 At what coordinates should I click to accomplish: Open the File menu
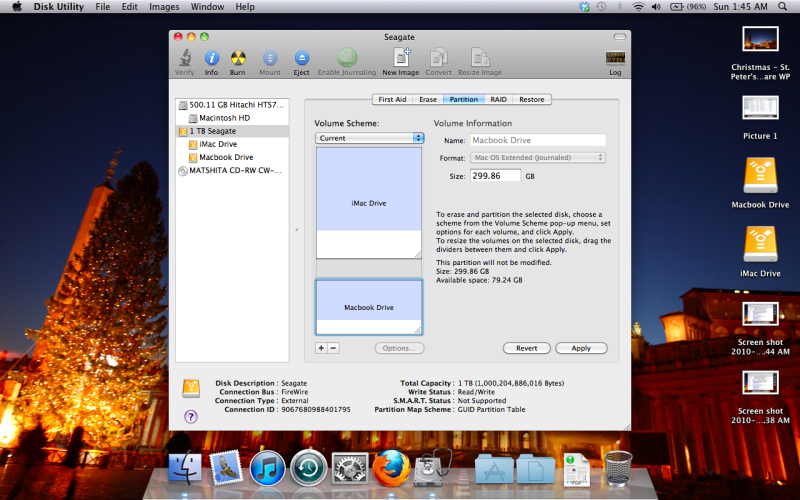[103, 7]
